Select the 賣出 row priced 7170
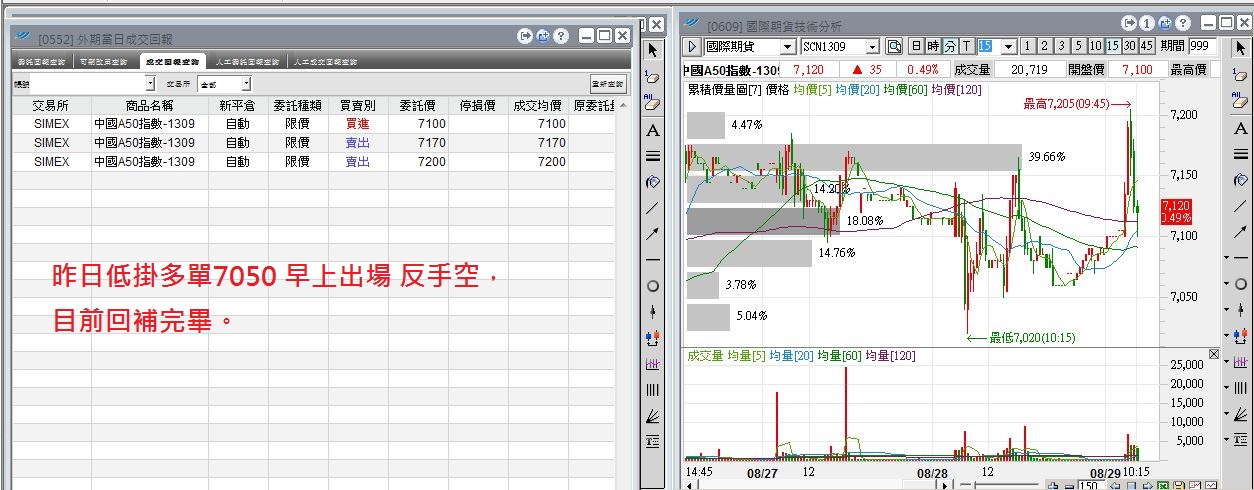The image size is (1254, 490). (313, 143)
